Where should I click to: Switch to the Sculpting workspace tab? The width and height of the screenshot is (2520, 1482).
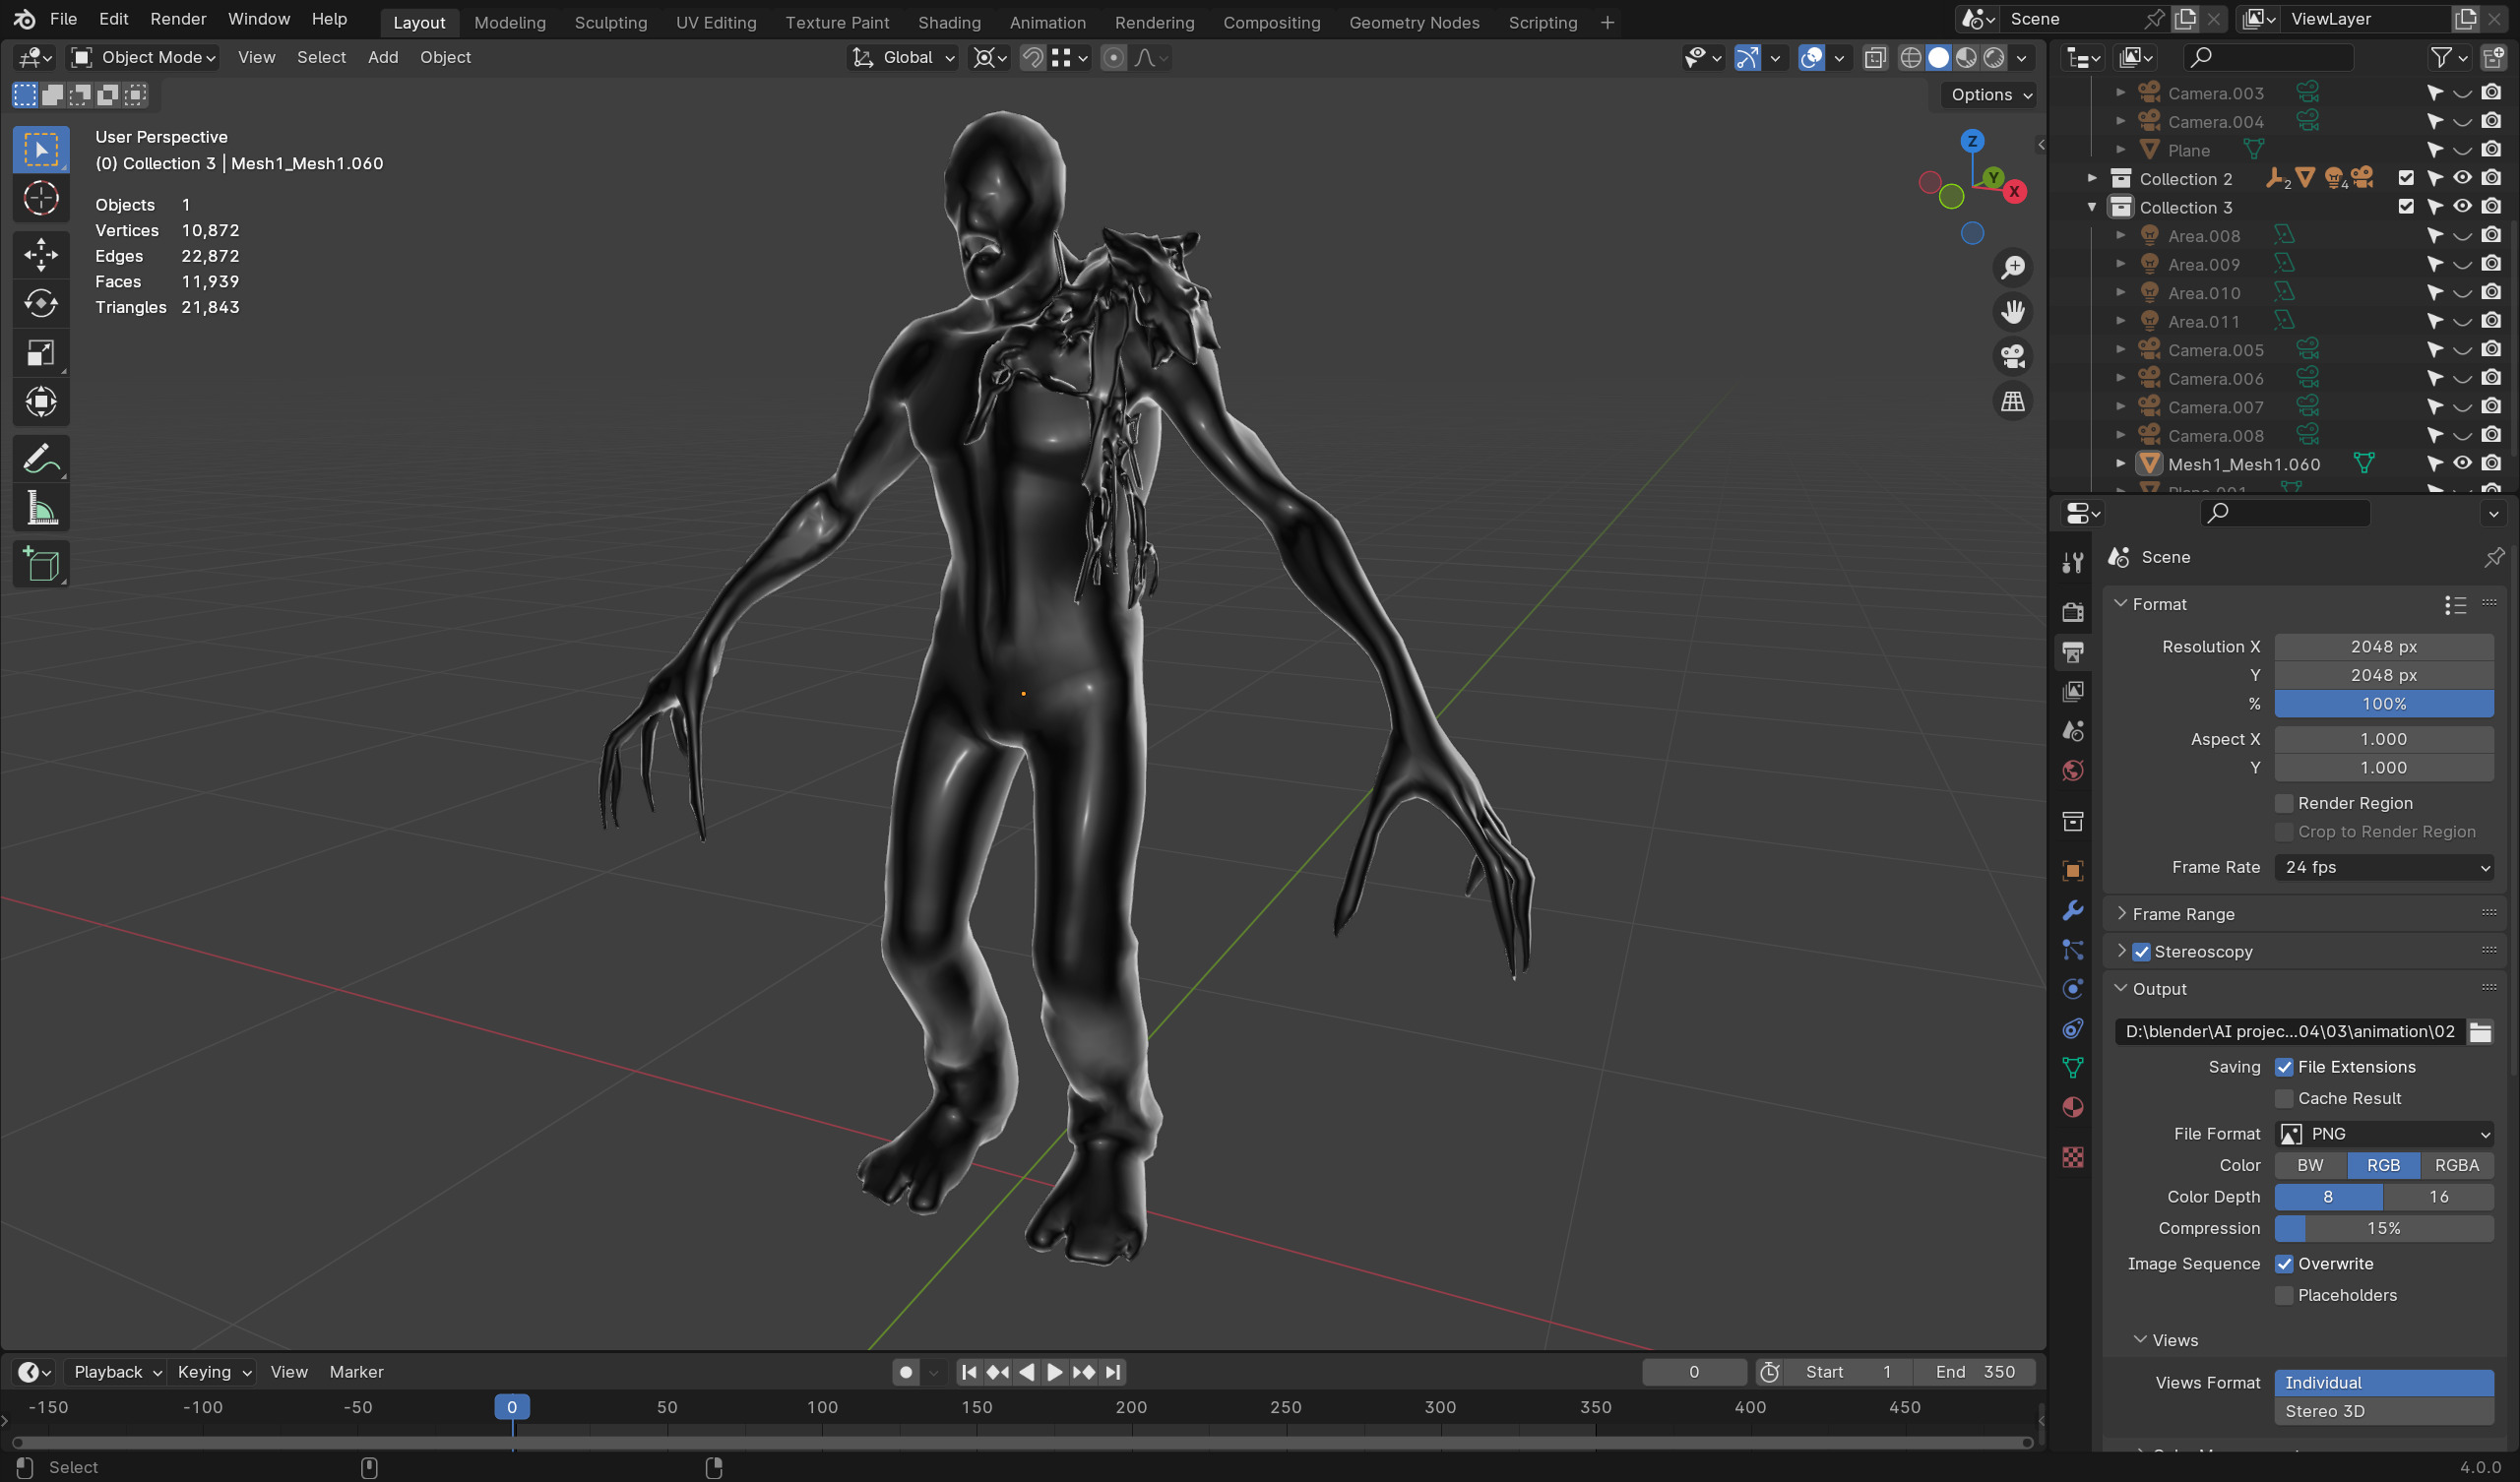click(610, 22)
